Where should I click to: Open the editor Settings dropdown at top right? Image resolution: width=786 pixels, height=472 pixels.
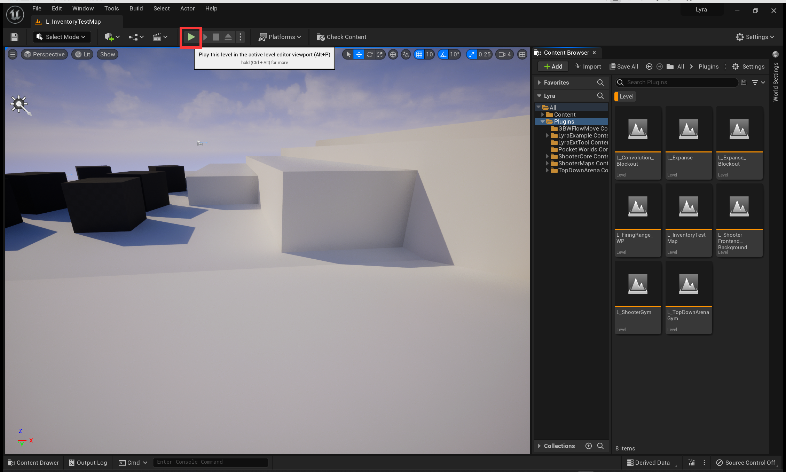click(755, 37)
